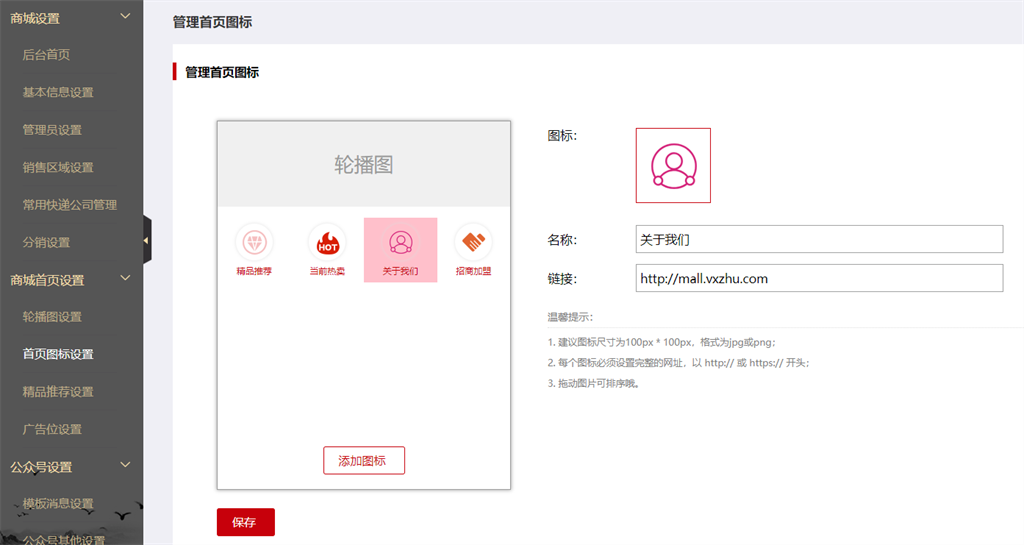Screen dimensions: 1024x545
Task: Select the 招商加盟 handshake icon
Action: (x=473, y=242)
